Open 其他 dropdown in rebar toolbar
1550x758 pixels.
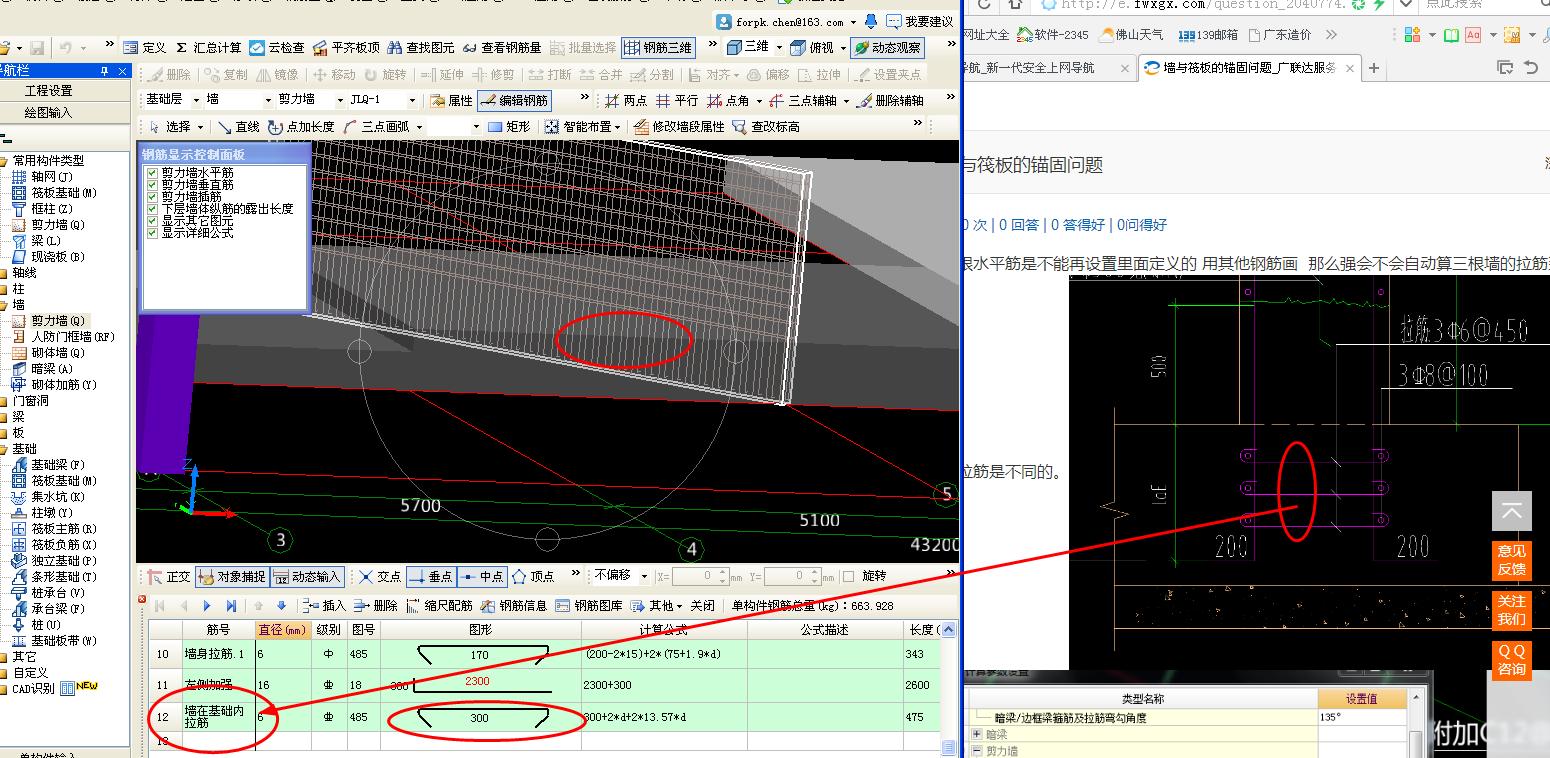[658, 606]
